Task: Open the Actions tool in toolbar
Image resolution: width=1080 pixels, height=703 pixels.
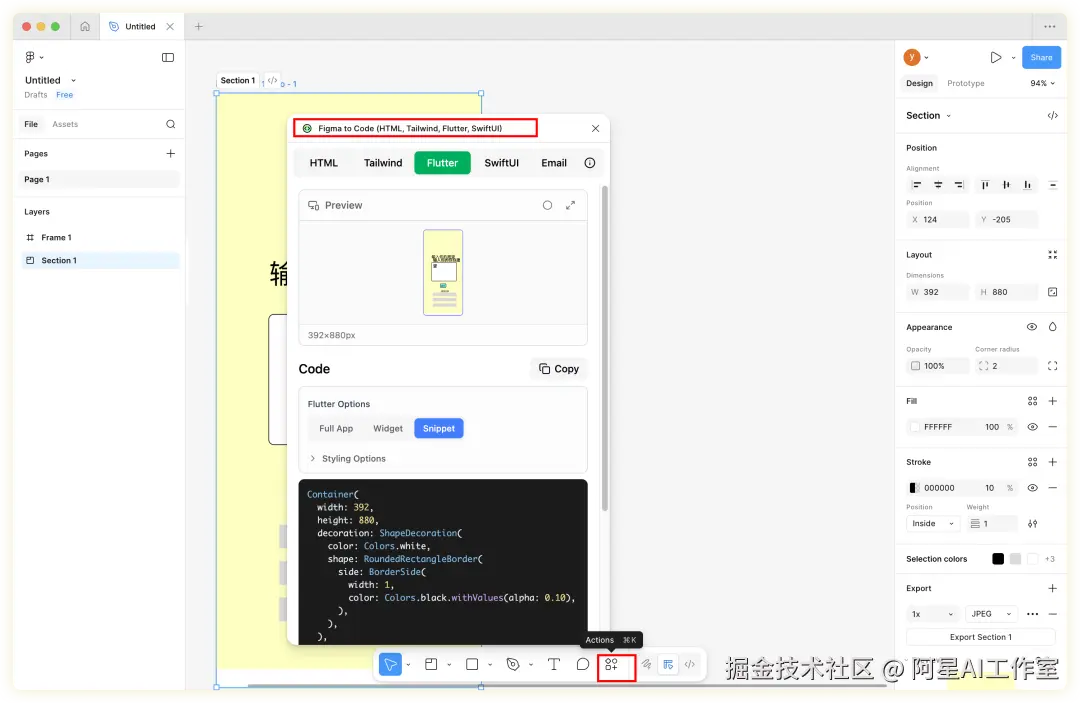Action: (612, 664)
